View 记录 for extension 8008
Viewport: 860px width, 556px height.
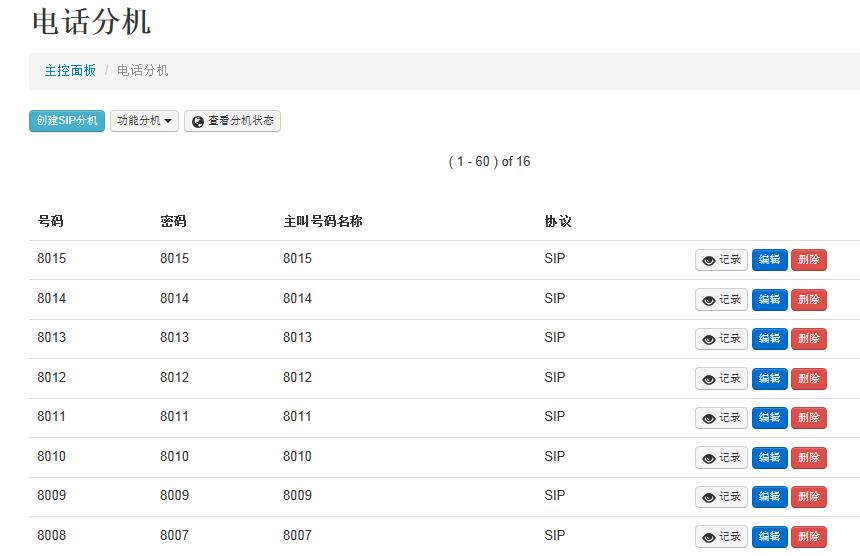[x=721, y=536]
